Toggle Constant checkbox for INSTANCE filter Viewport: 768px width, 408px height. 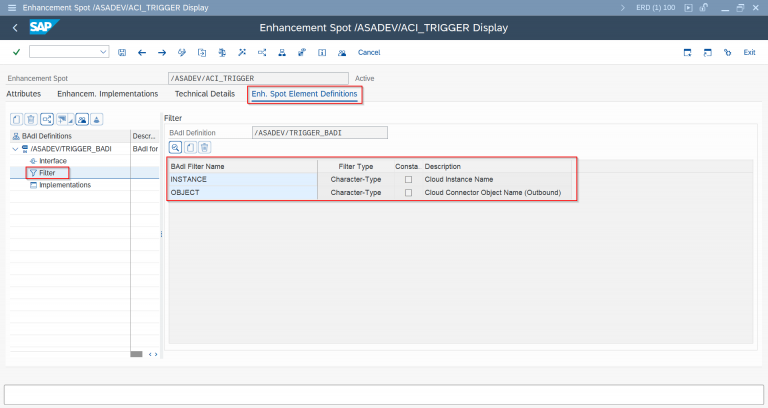pos(408,179)
